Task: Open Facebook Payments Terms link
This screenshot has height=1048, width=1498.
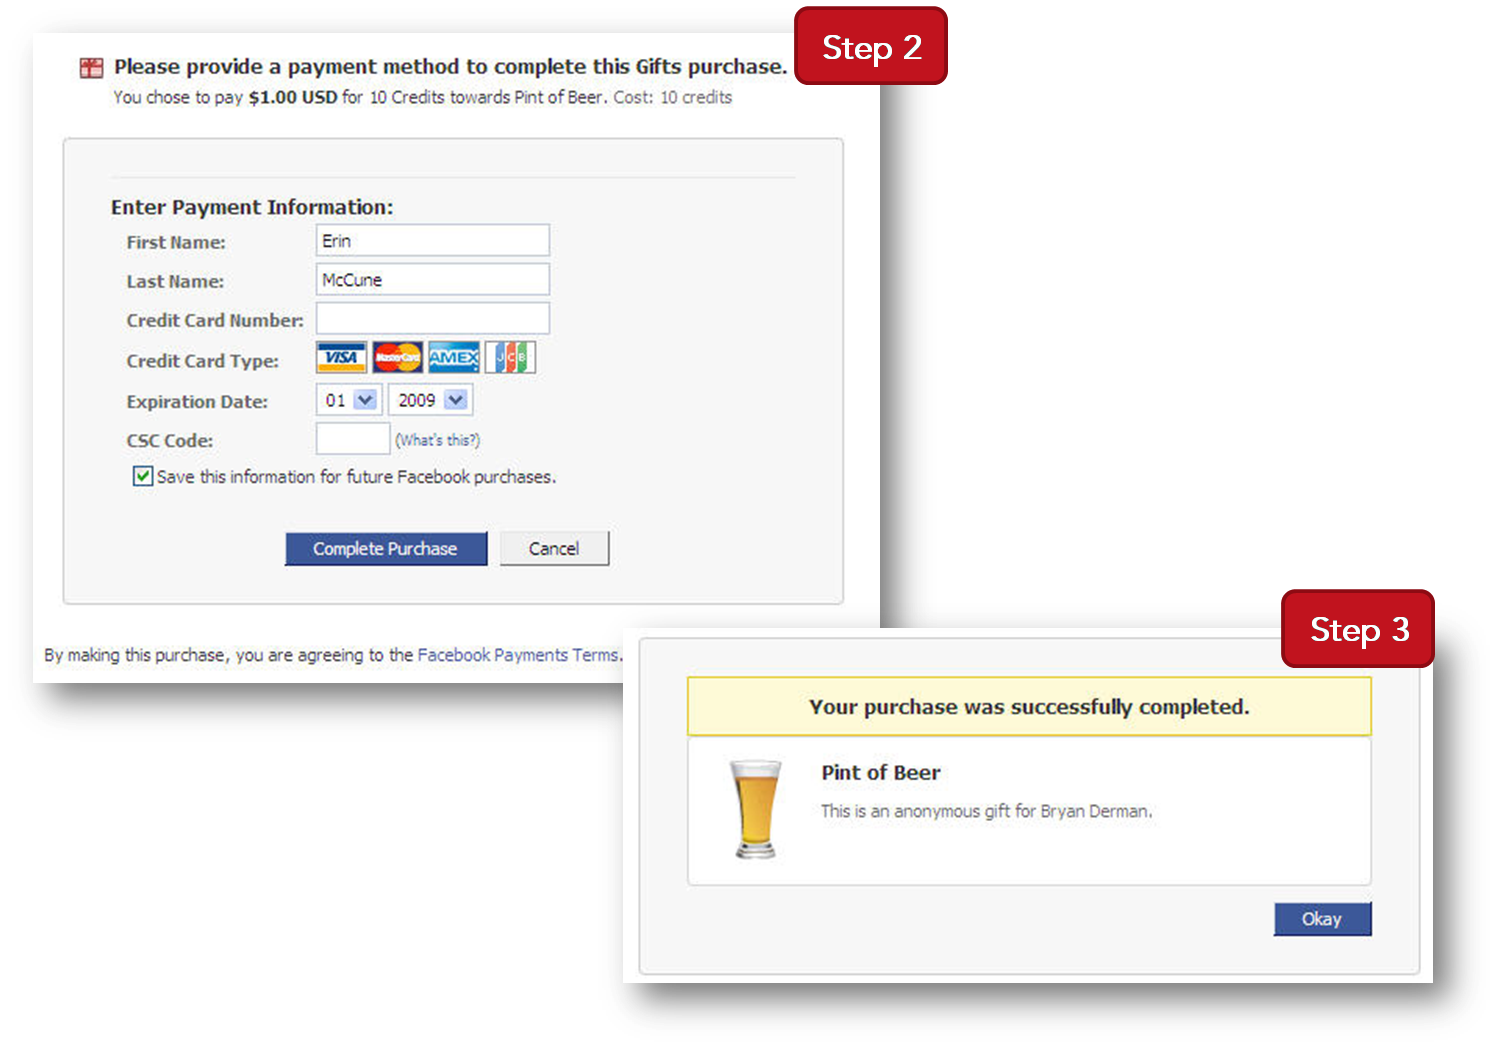Action: point(518,655)
